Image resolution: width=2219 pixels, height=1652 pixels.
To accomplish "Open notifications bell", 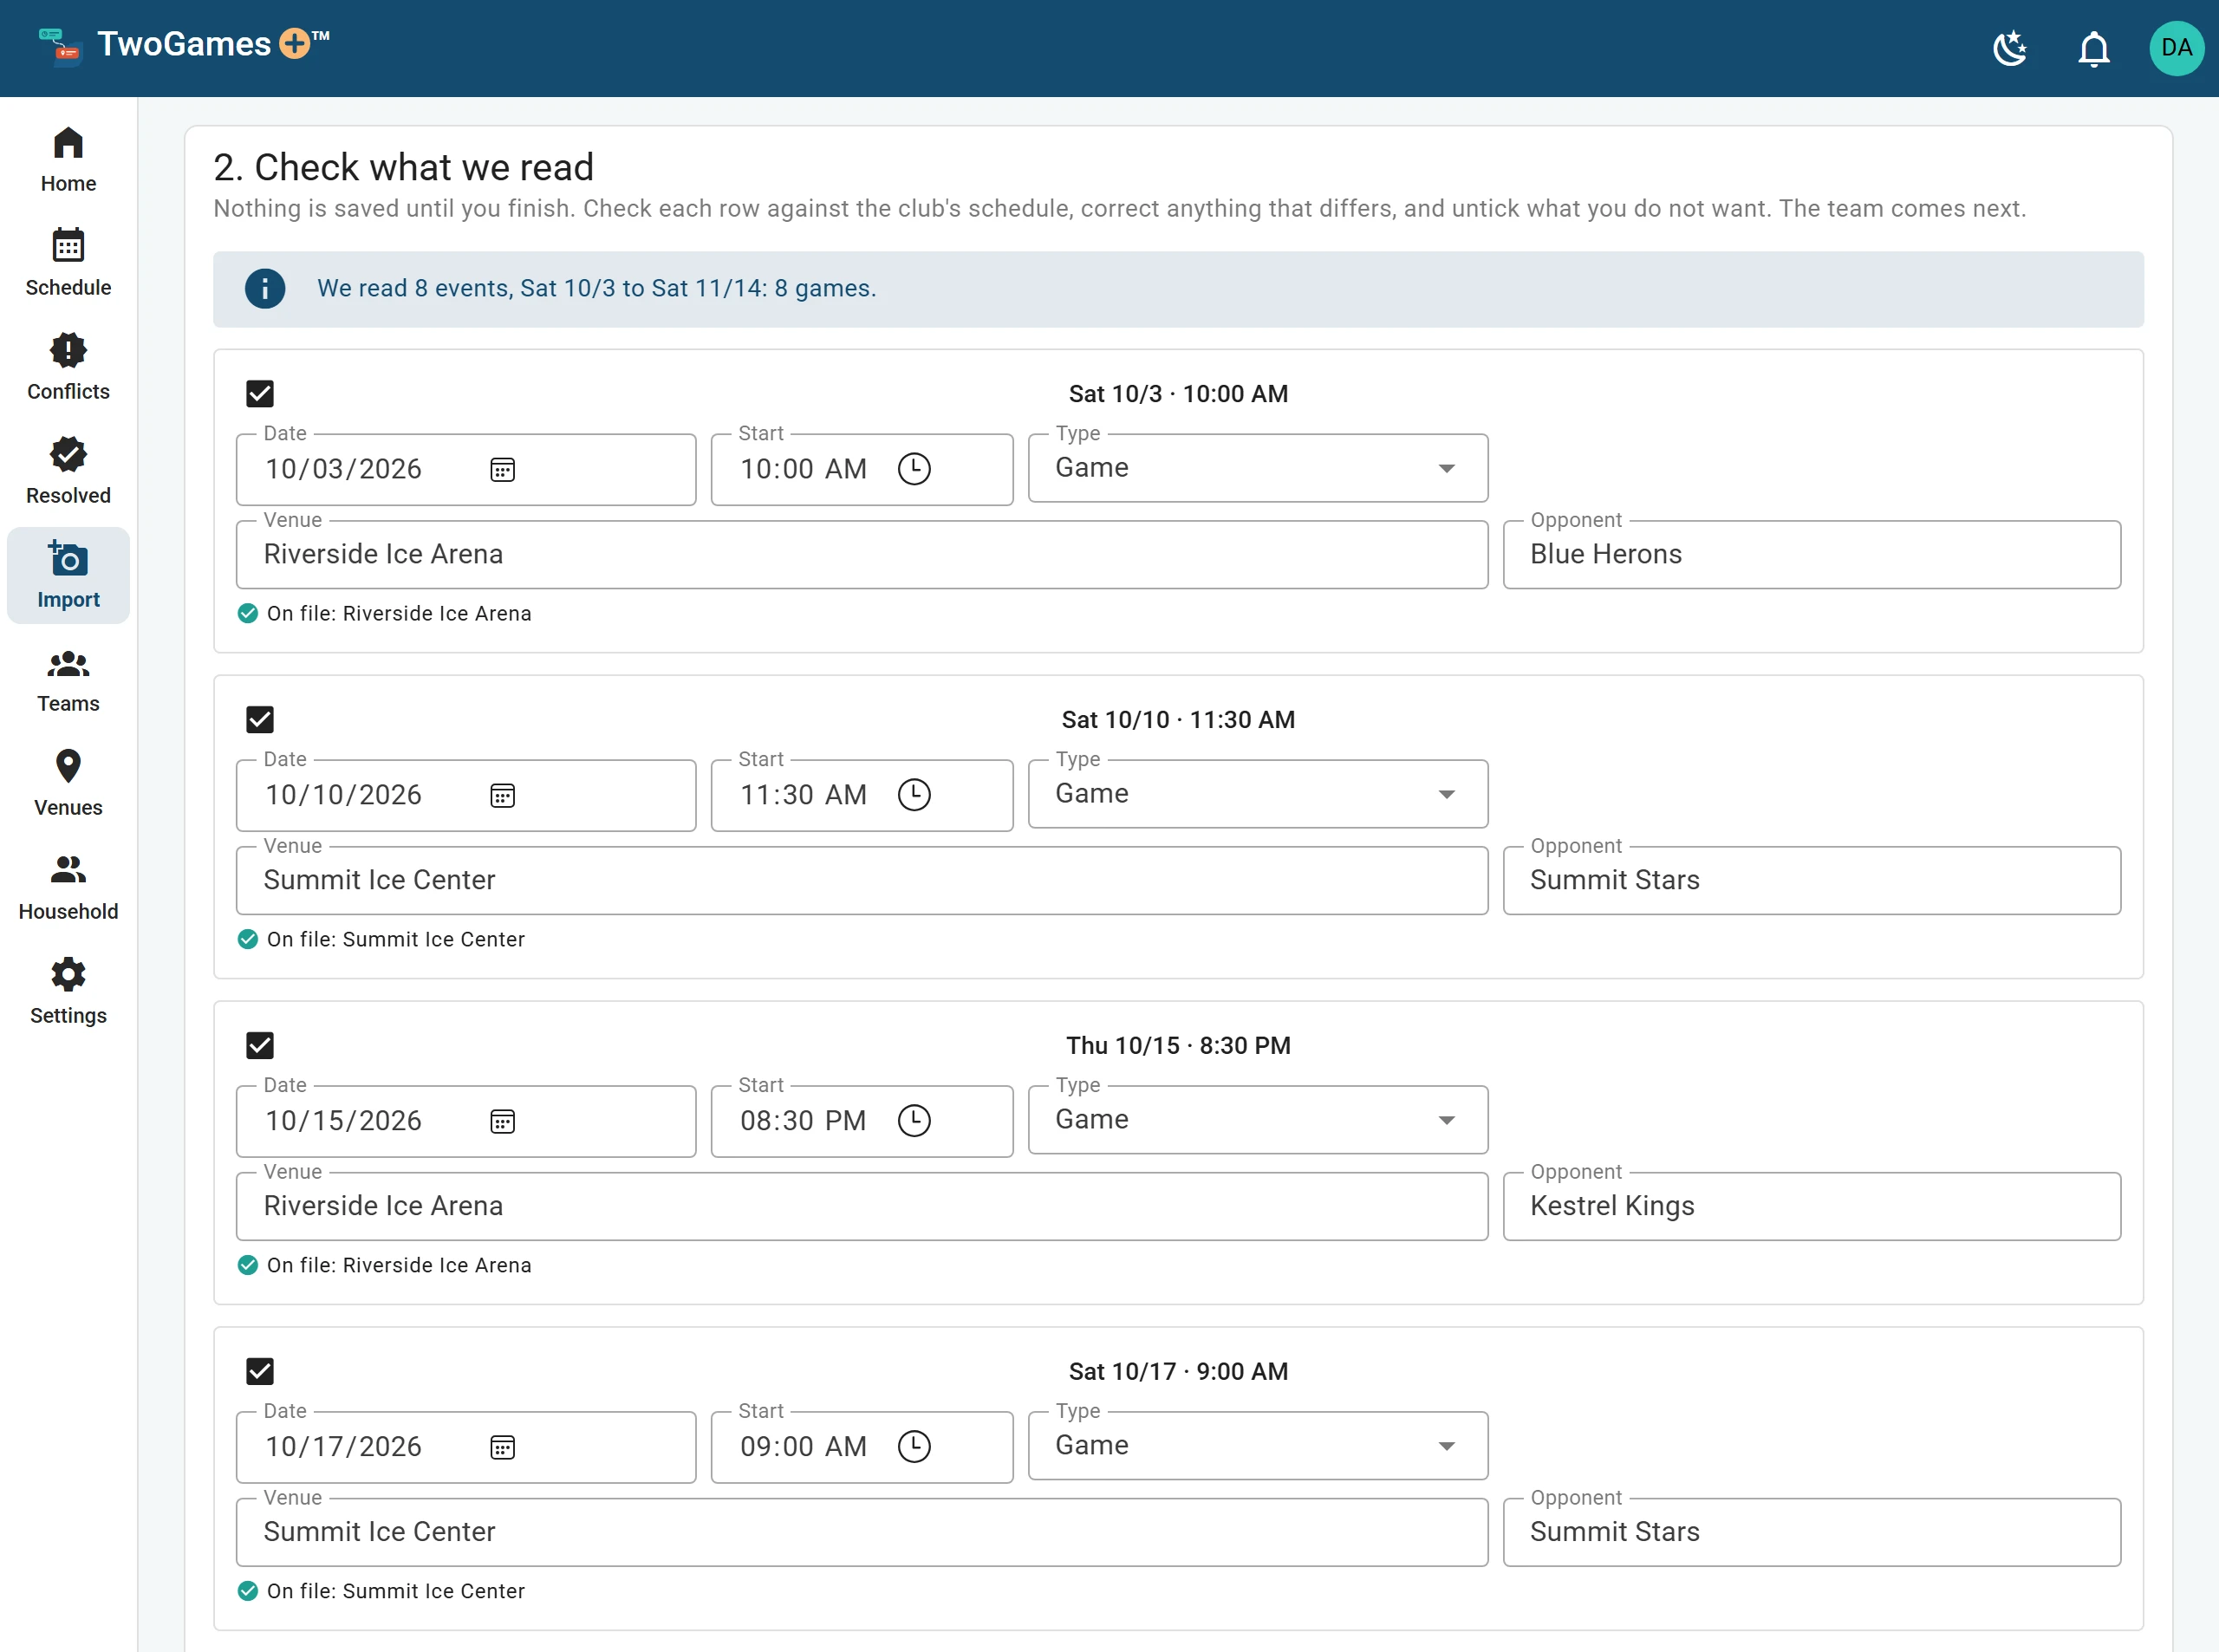I will pyautogui.click(x=2094, y=48).
